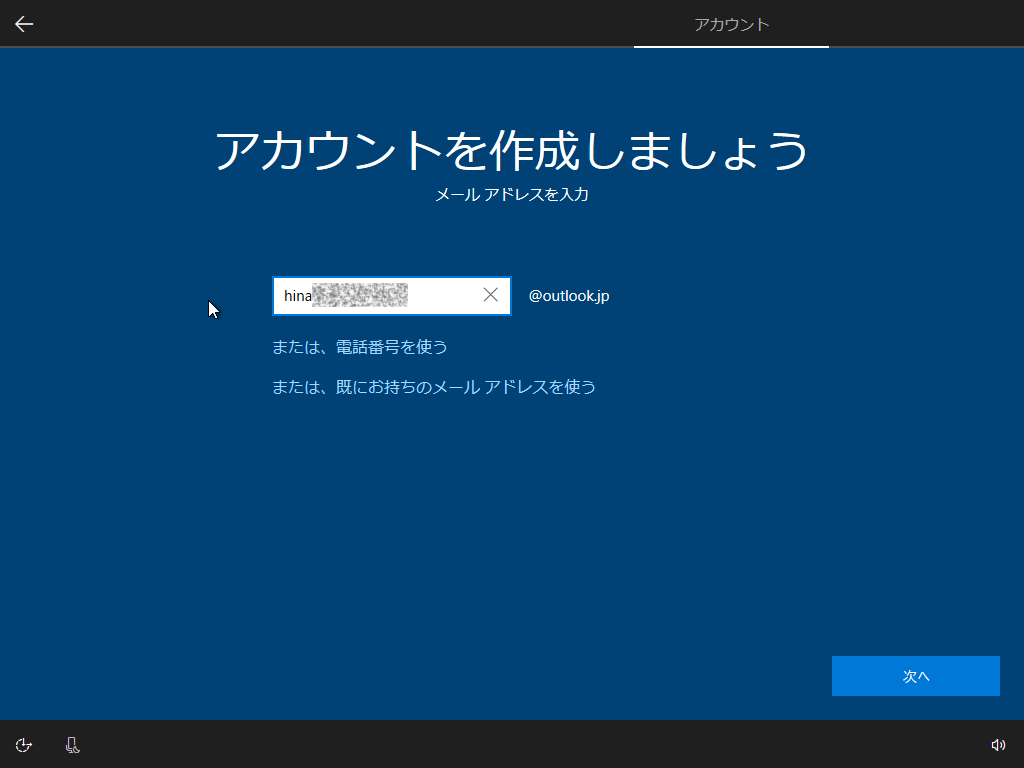Click the highlighted アカウント setup stage label
This screenshot has width=1024, height=768.
click(731, 24)
